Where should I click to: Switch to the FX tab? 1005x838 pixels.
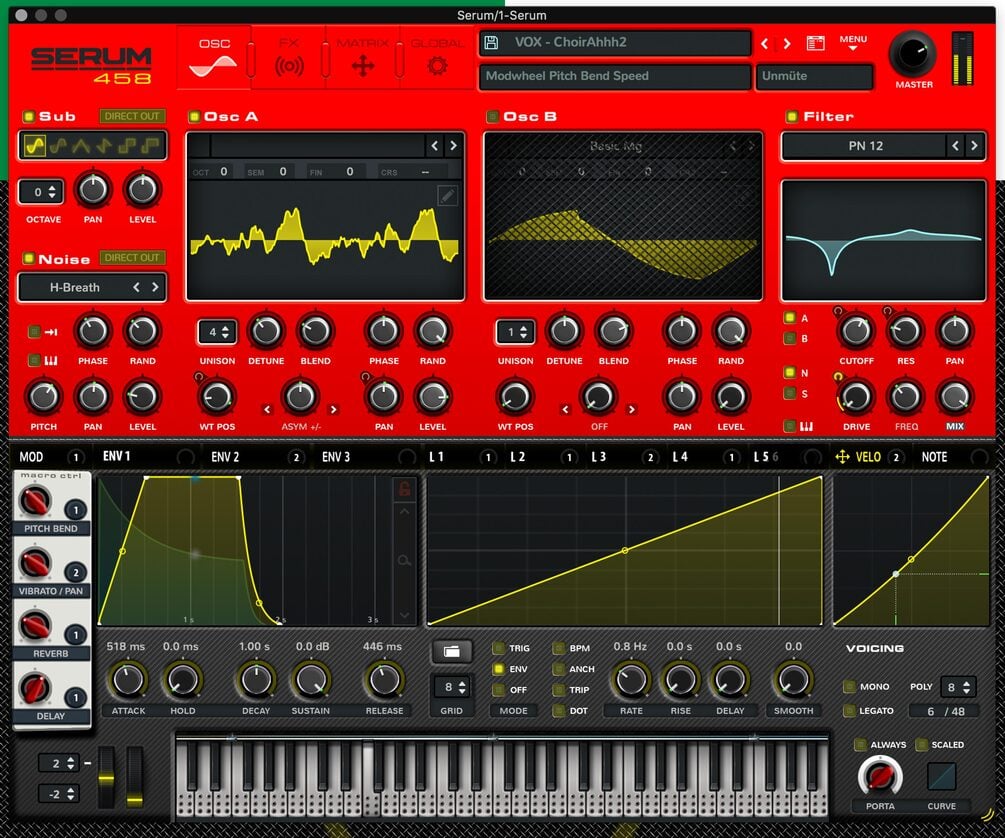tap(289, 58)
